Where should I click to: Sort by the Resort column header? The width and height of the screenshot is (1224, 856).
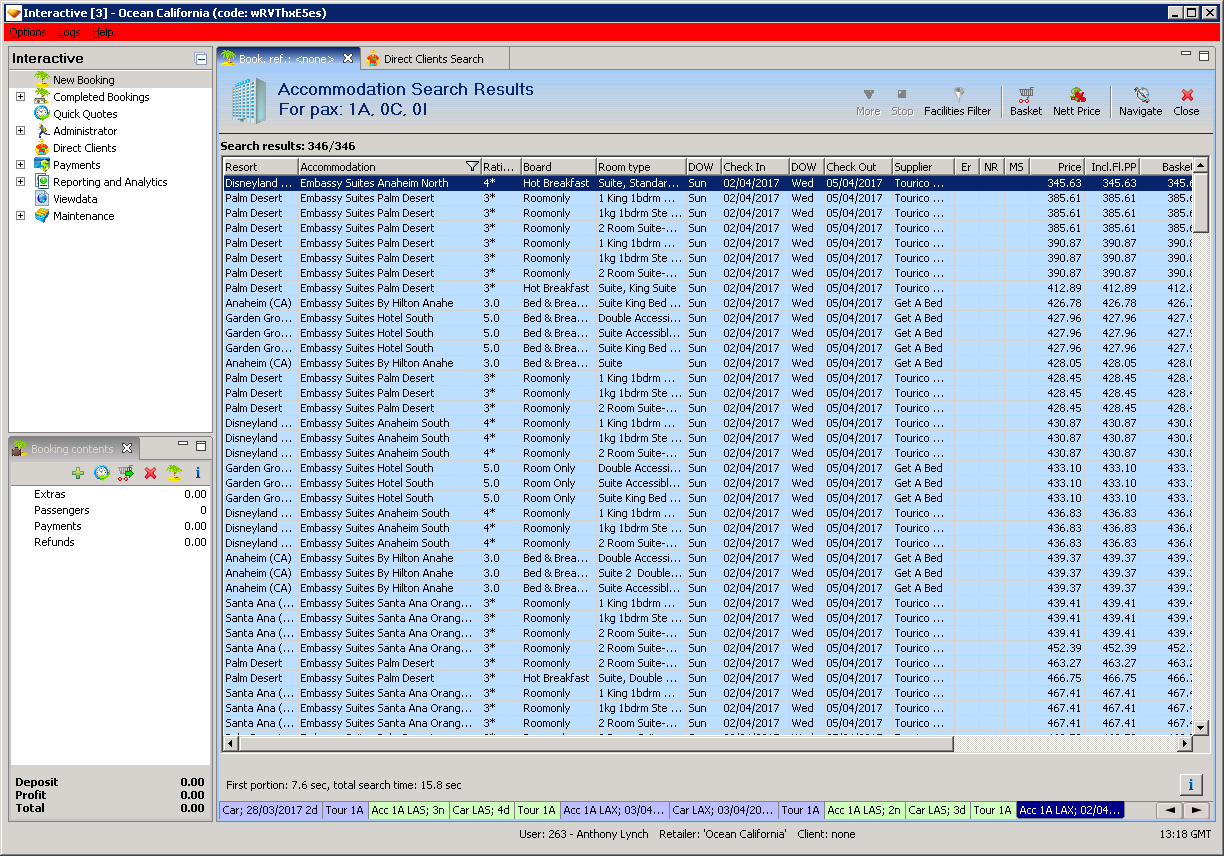point(260,167)
